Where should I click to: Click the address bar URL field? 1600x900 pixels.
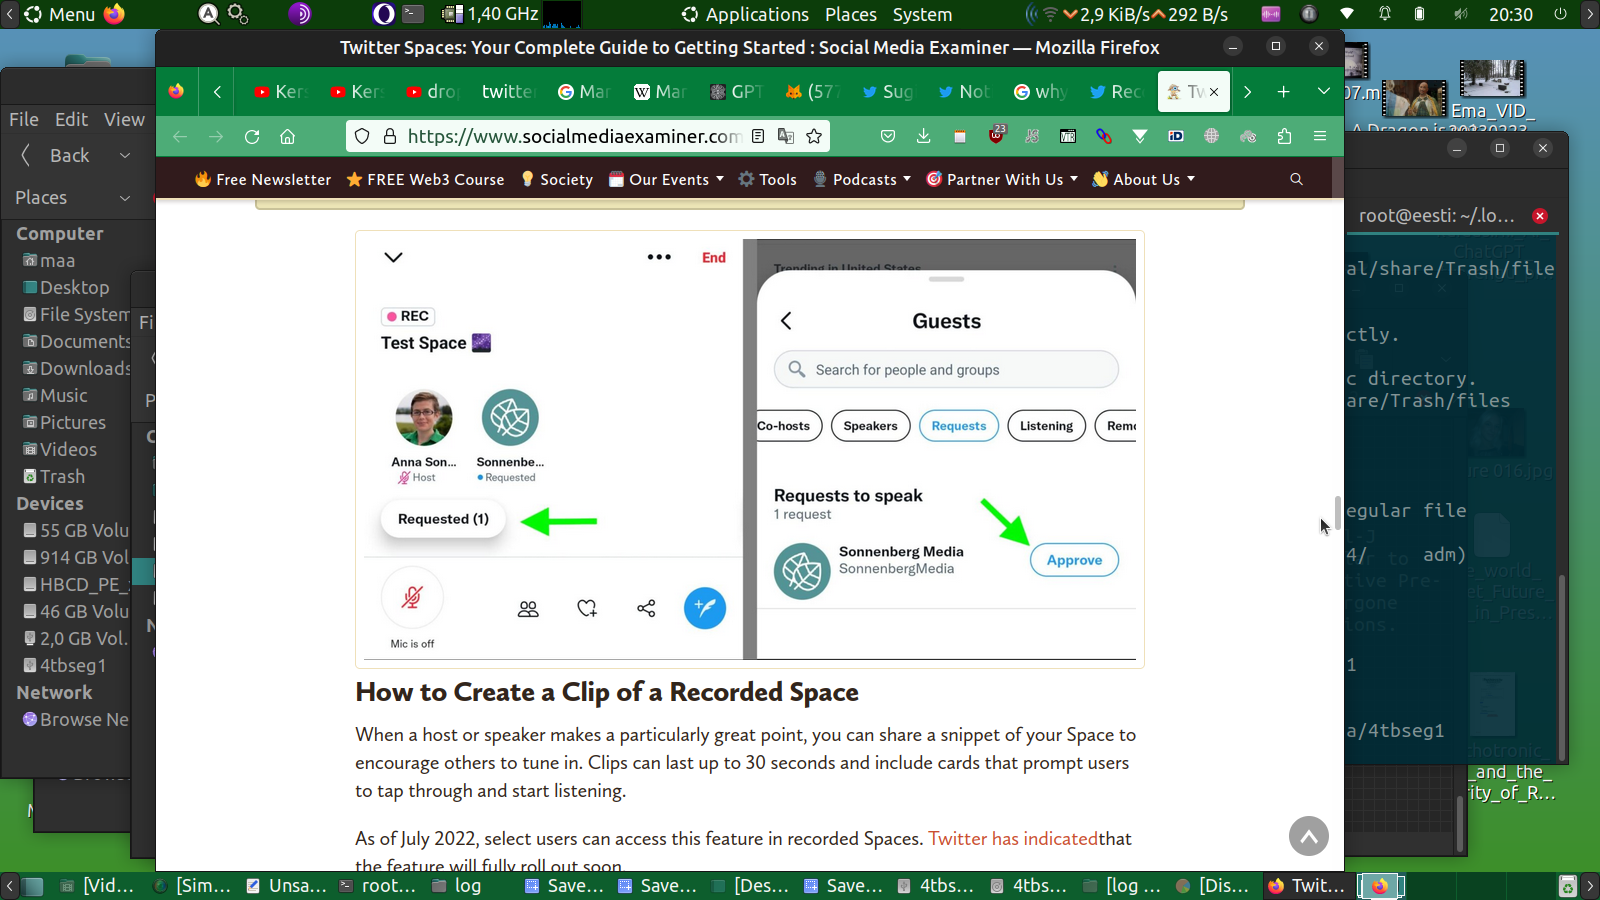tap(573, 136)
